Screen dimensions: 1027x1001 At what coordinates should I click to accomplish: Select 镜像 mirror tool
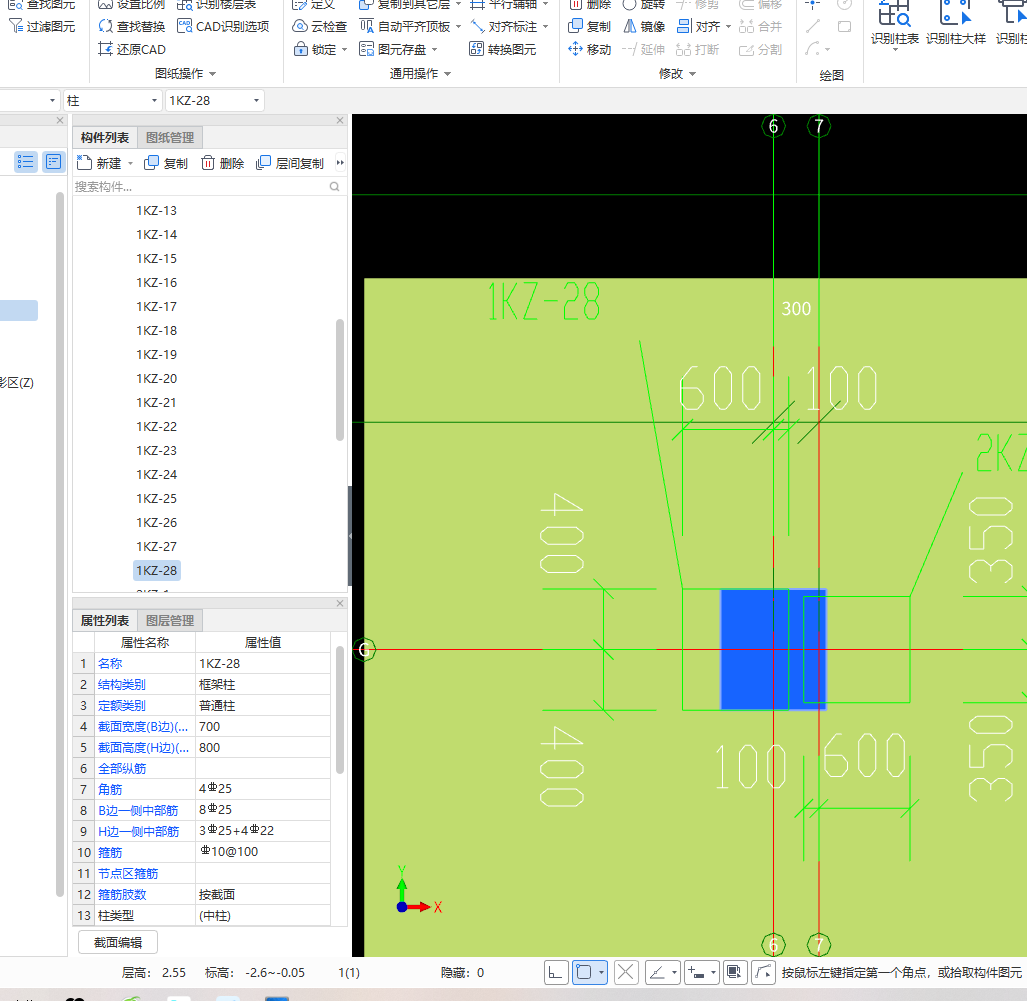(x=644, y=26)
